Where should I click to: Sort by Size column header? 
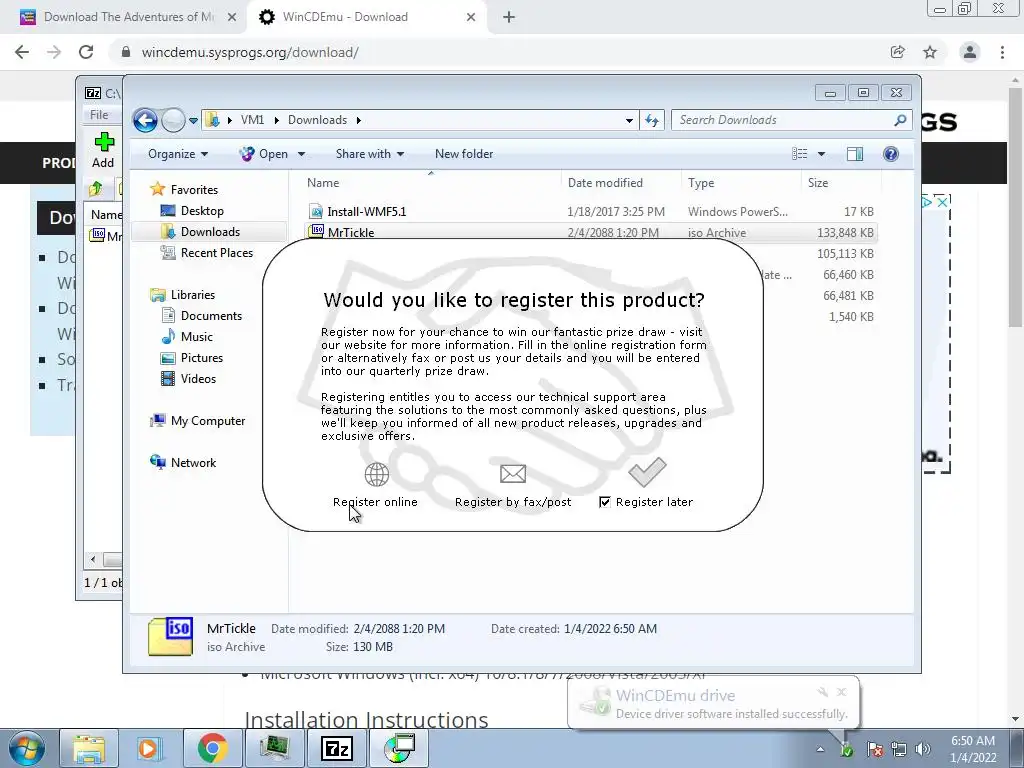tap(840, 183)
